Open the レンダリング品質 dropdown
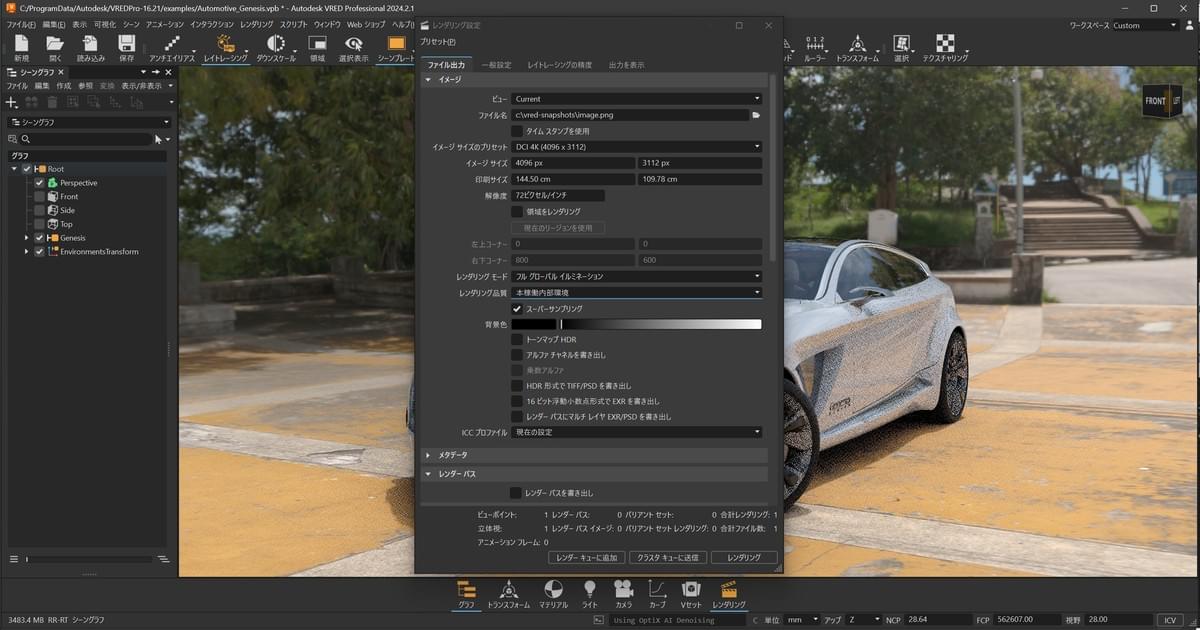The height and width of the screenshot is (630, 1200). coord(637,293)
